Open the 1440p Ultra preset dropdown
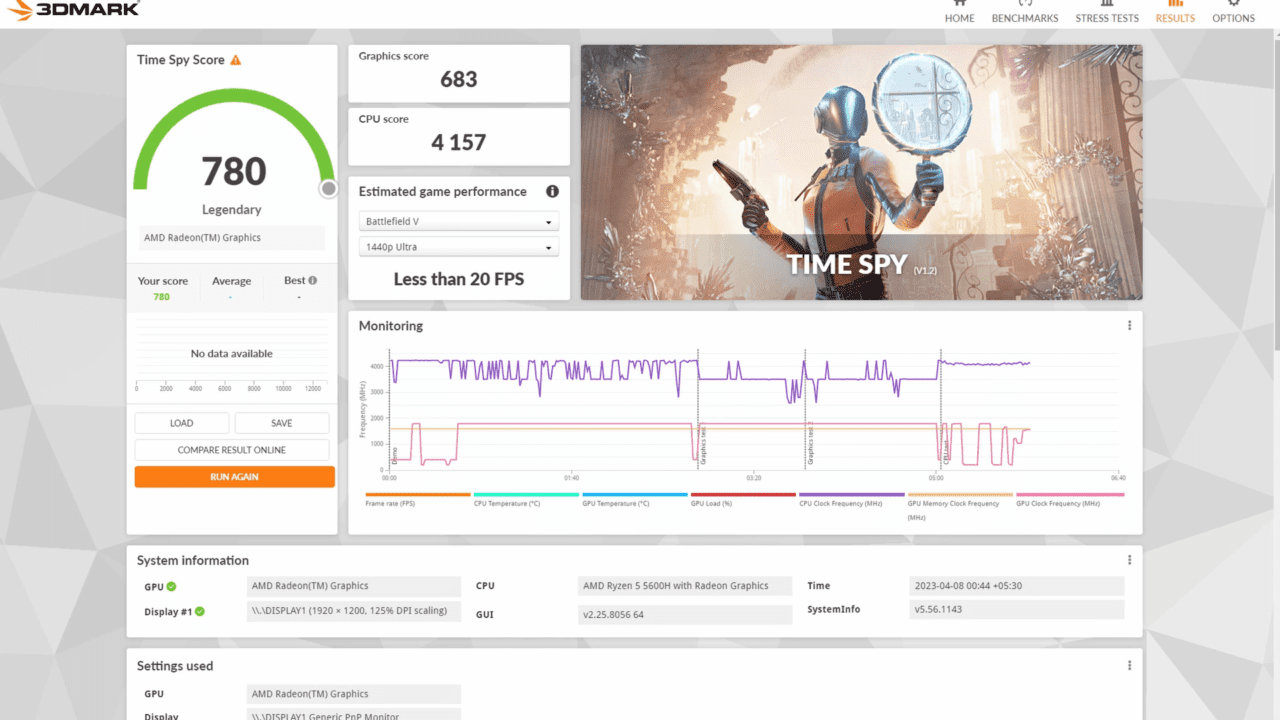 coord(458,246)
